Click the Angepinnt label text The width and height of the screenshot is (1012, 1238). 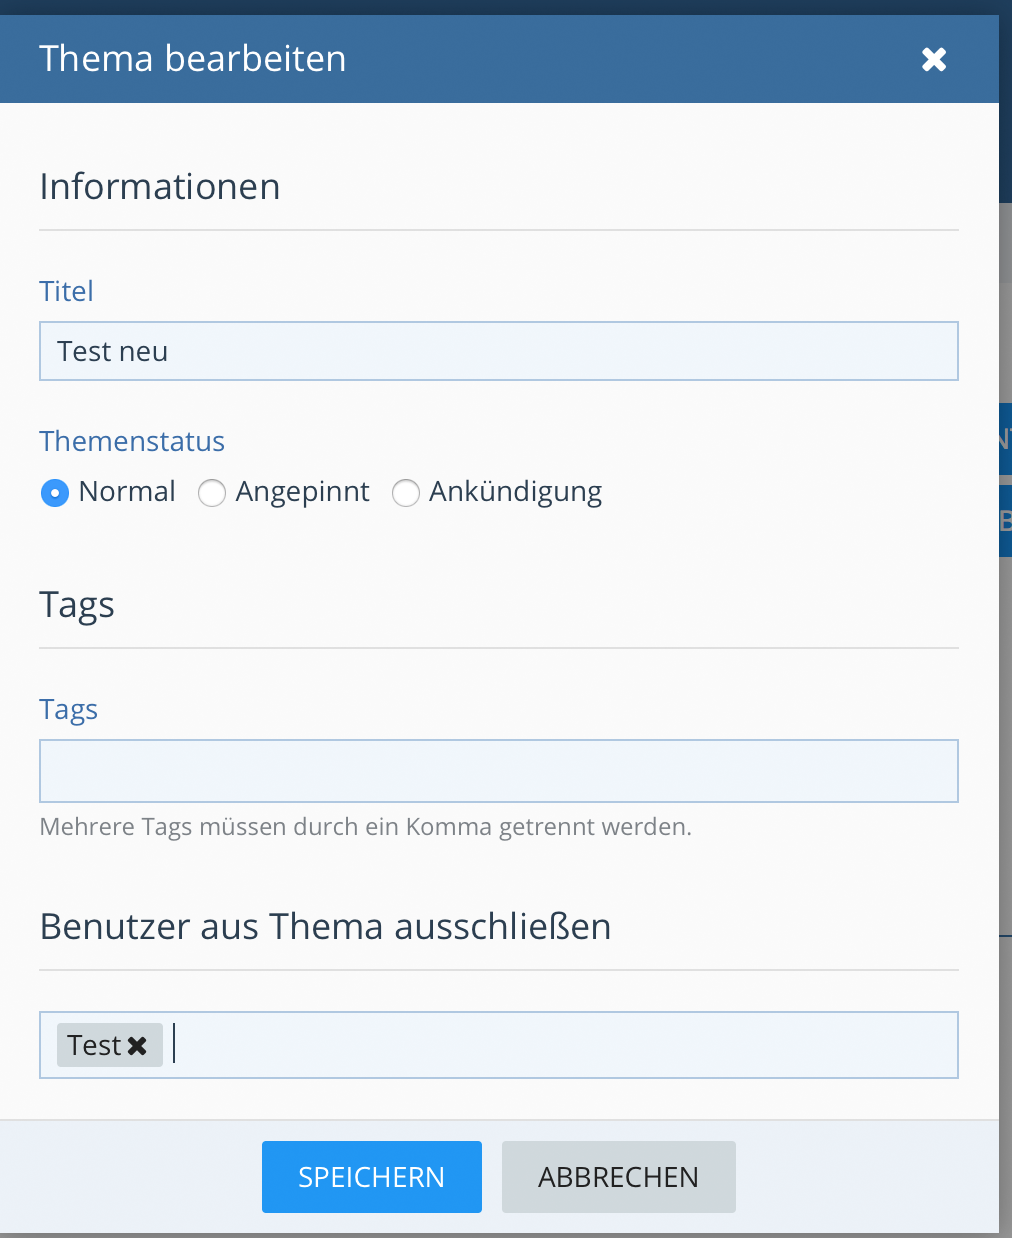(302, 492)
